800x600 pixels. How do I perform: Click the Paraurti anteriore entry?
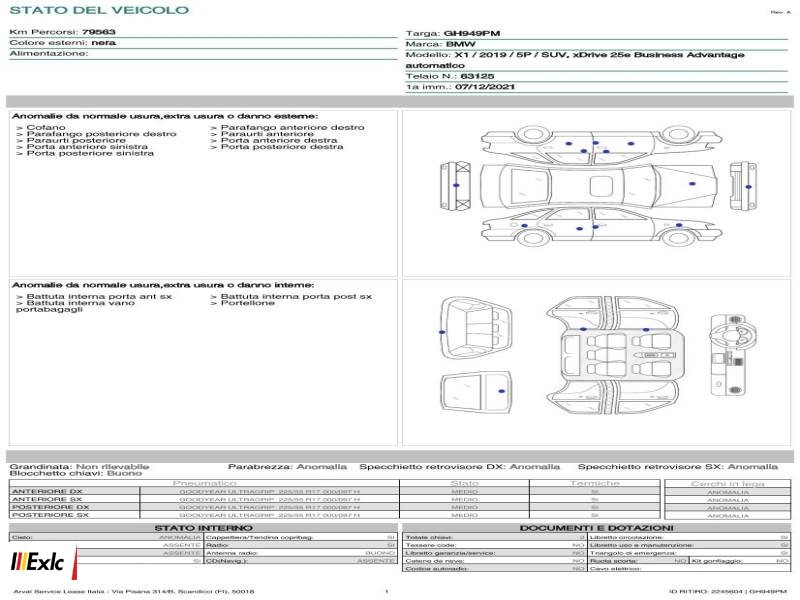tap(262, 134)
